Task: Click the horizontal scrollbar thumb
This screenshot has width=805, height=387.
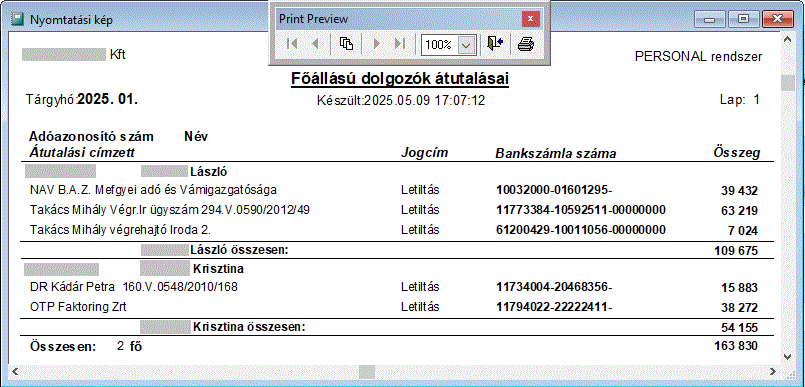Action: (x=367, y=371)
